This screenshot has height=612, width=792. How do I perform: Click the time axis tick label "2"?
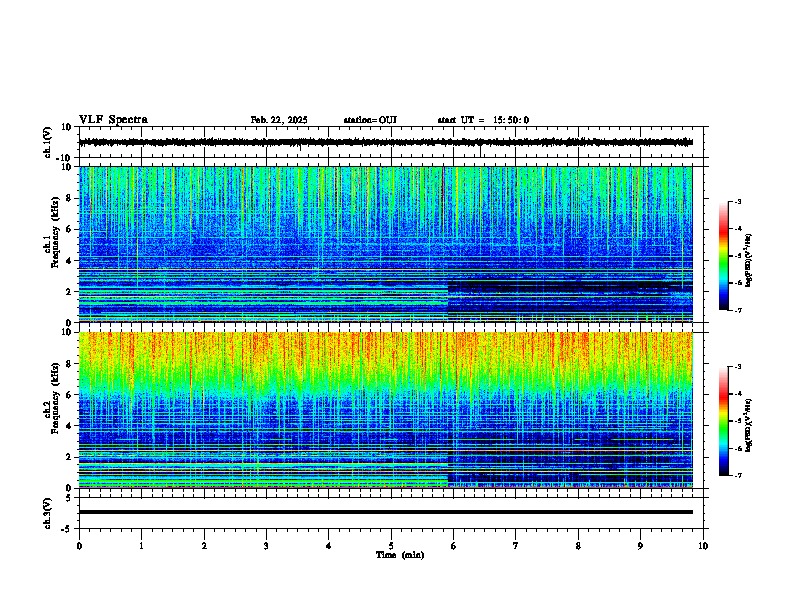tap(204, 546)
